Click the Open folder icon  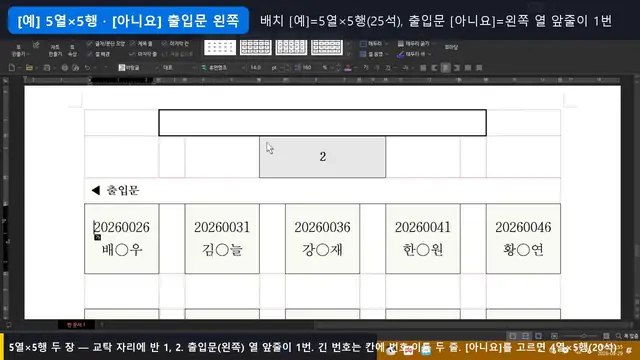[x=29, y=68]
